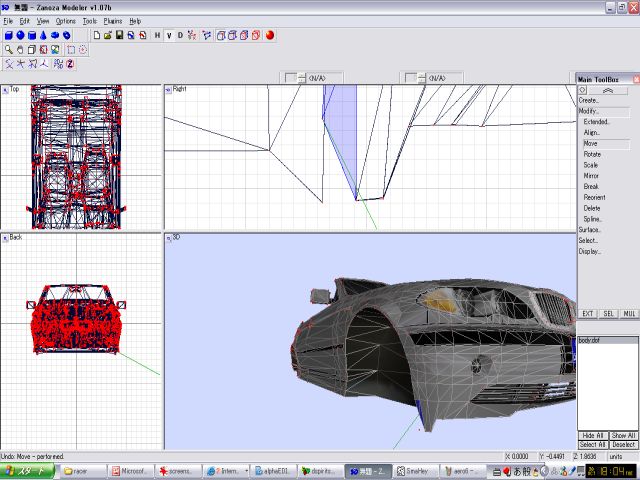Toggle the V axis lock button
The height and width of the screenshot is (480, 640).
pyautogui.click(x=169, y=35)
